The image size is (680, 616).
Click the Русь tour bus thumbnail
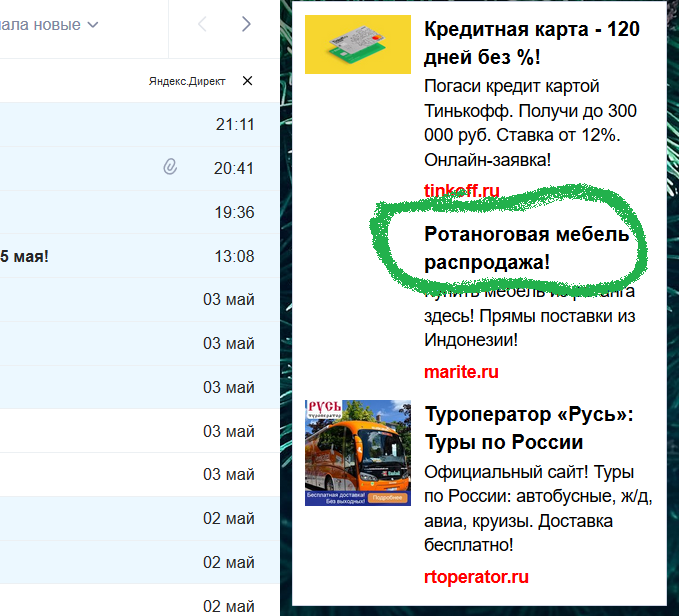[358, 453]
